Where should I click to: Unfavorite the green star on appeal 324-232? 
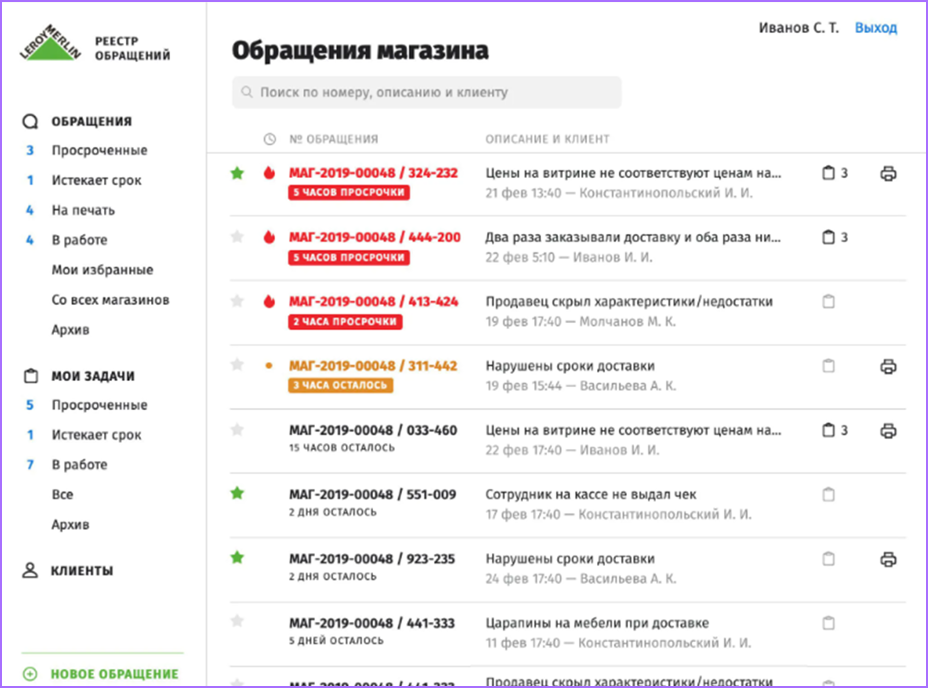point(237,172)
